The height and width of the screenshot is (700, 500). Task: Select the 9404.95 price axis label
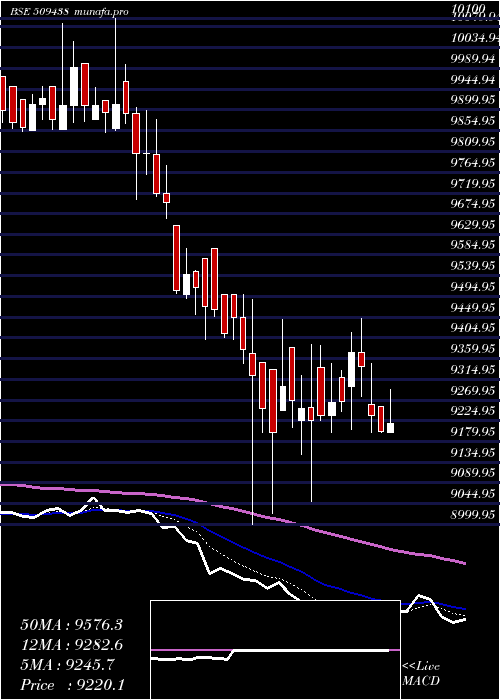(x=473, y=329)
